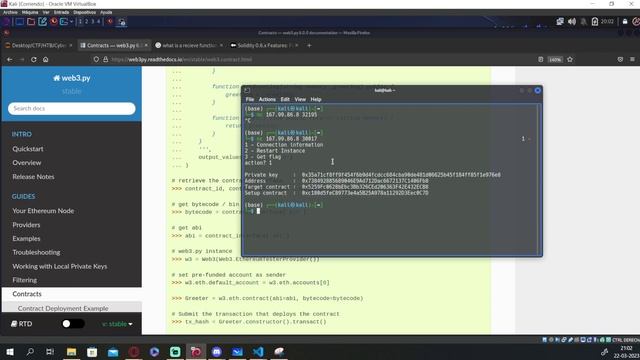Switch to workspace 3 in Kali panel
Viewport: 640px width, 360px height.
pyautogui.click(x=93, y=22)
